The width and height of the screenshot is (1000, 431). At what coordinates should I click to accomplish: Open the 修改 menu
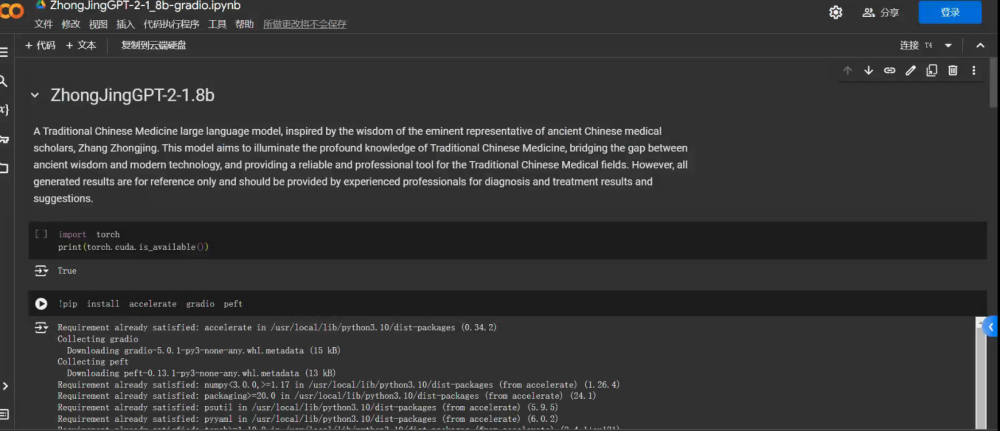click(71, 24)
